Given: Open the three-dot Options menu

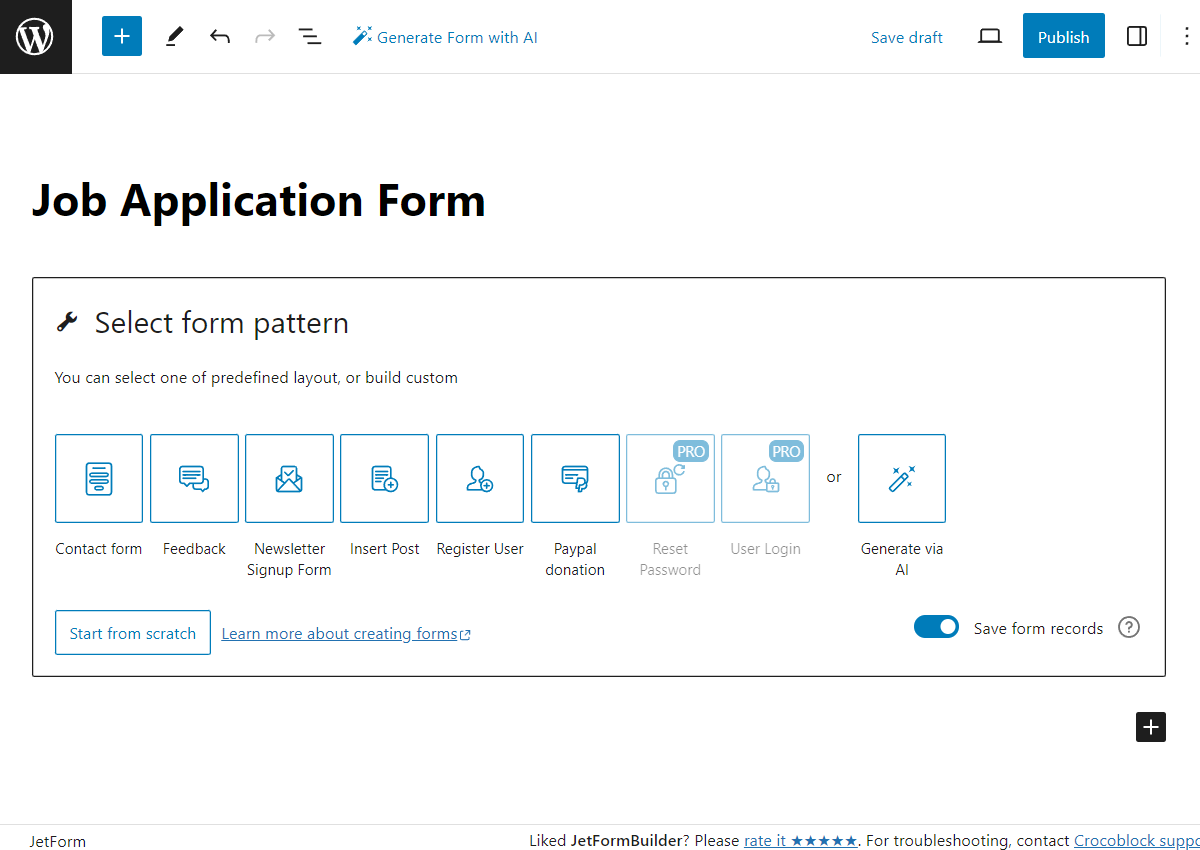Looking at the screenshot, I should point(1186,36).
